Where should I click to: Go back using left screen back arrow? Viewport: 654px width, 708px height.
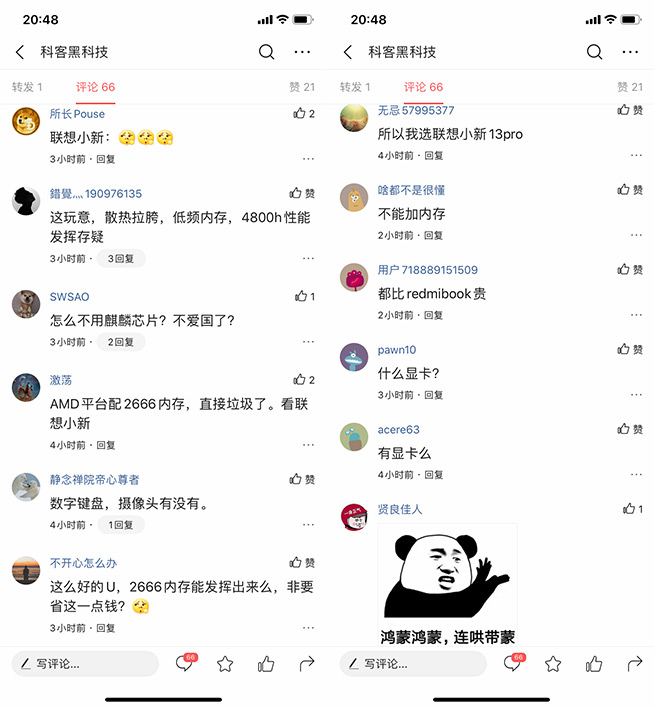pos(20,52)
